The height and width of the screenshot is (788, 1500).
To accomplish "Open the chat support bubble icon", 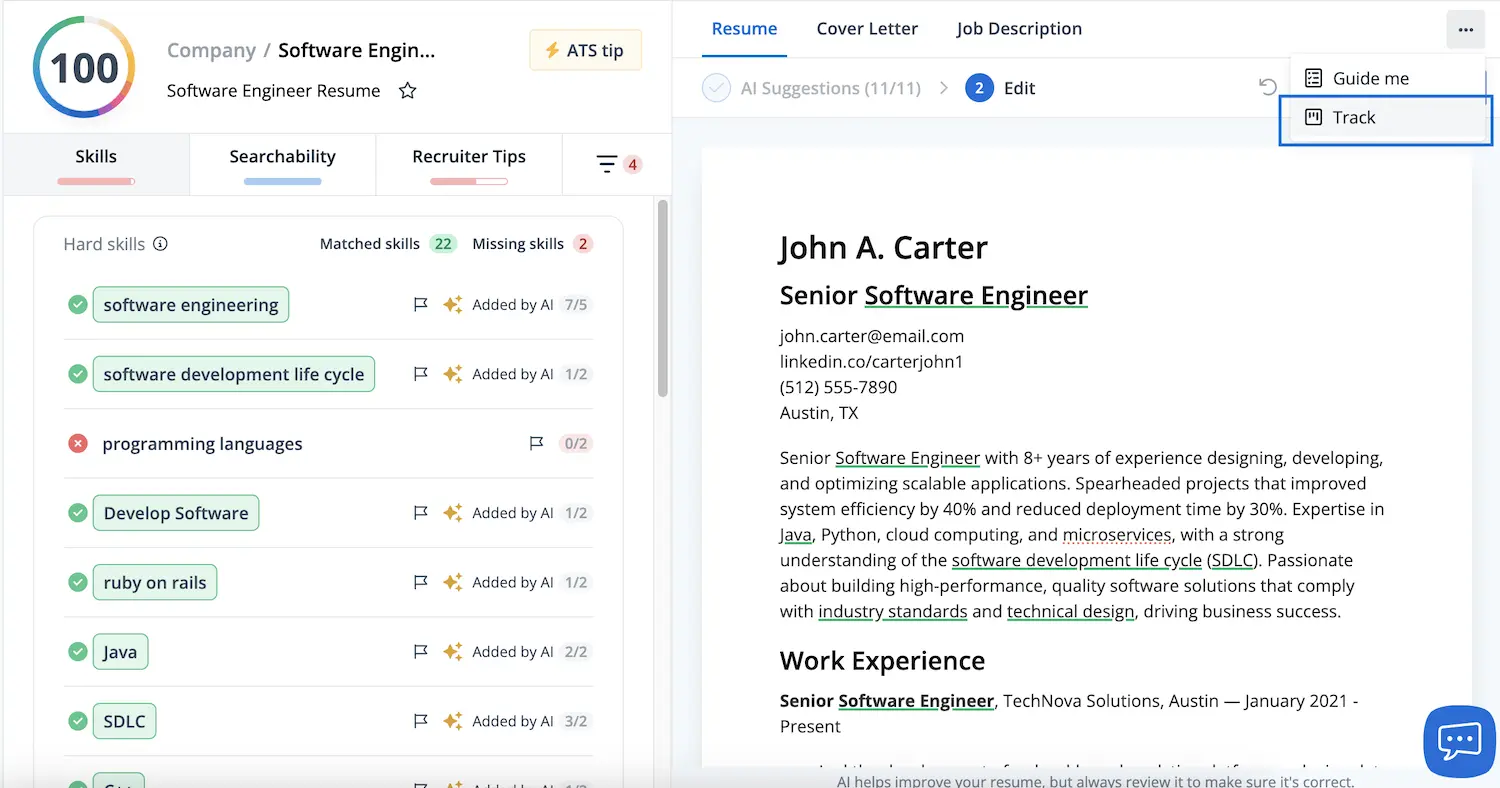I will point(1460,741).
